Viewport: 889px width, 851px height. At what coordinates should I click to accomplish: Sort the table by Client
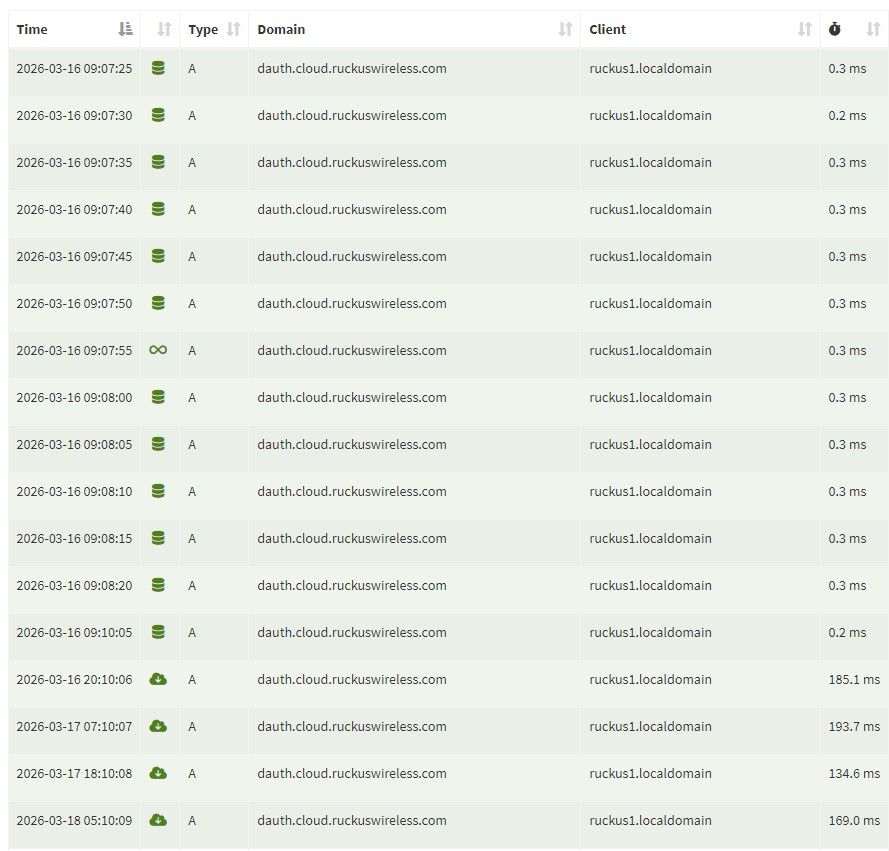click(805, 29)
